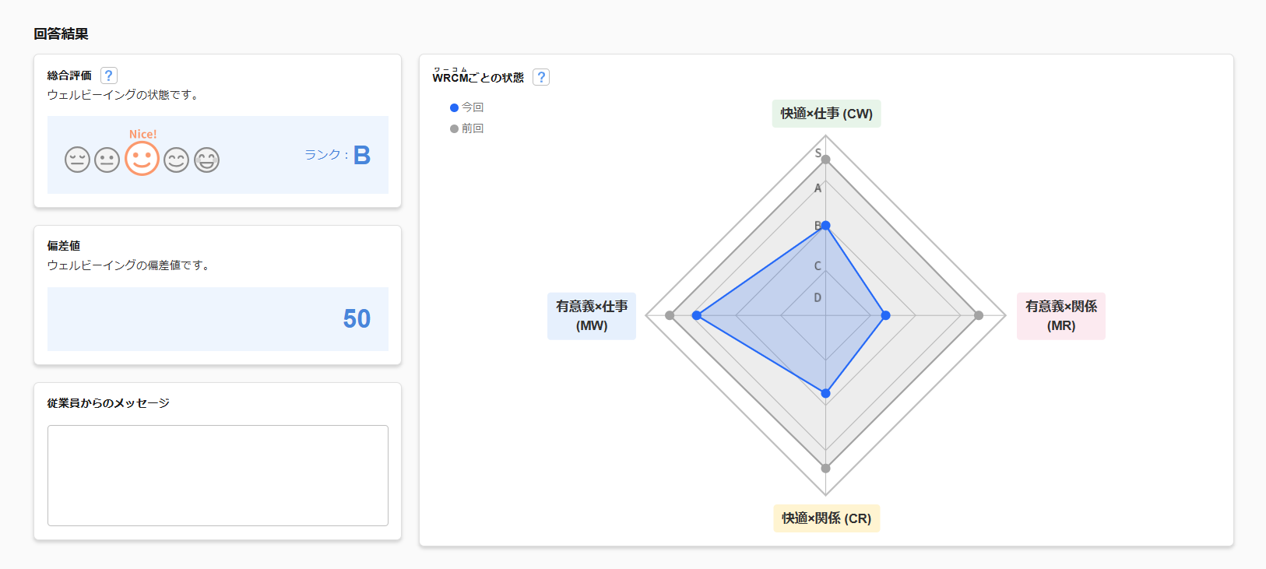
Task: Click the 快適×仕事 (CW) axis label
Action: pos(826,114)
